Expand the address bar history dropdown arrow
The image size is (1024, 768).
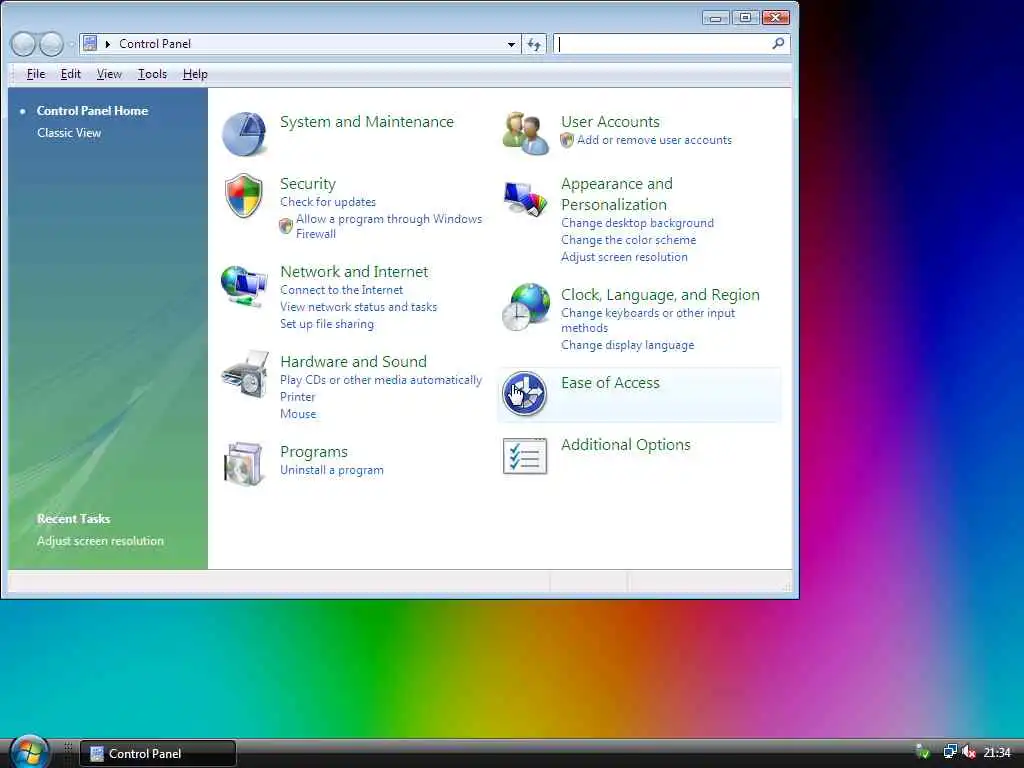pos(511,44)
